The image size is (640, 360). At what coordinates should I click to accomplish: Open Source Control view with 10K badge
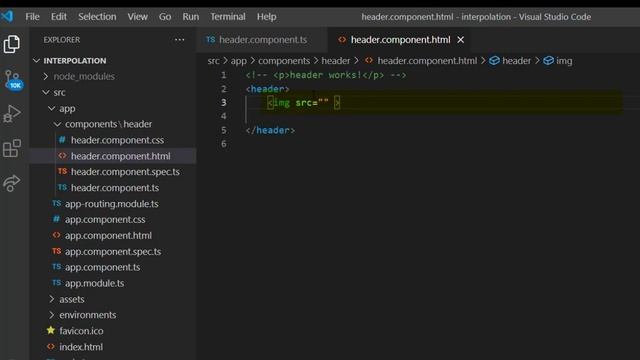click(x=14, y=80)
